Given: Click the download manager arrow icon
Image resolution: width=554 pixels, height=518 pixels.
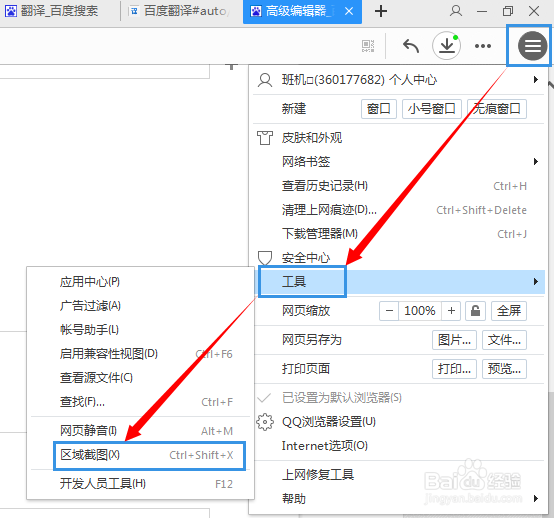Looking at the screenshot, I should click(447, 46).
